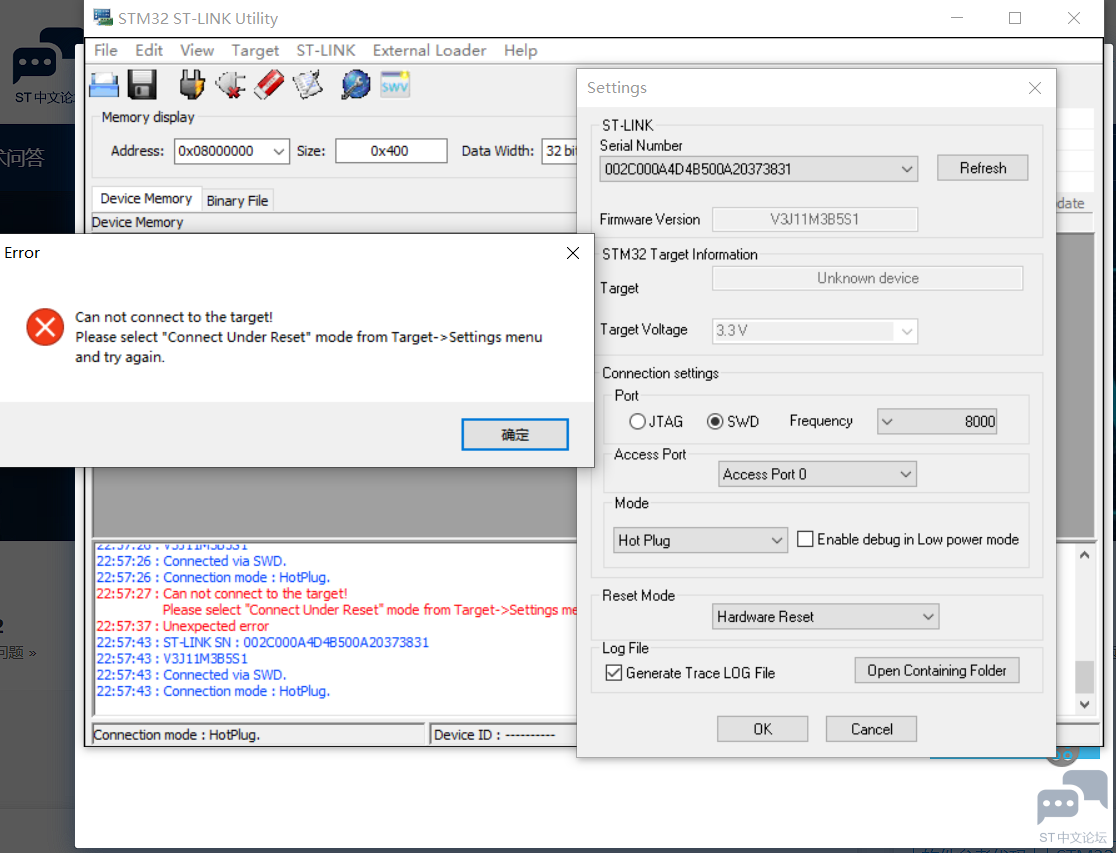Viewport: 1116px width, 853px height.
Task: Switch to the Binary File tab
Action: (x=237, y=201)
